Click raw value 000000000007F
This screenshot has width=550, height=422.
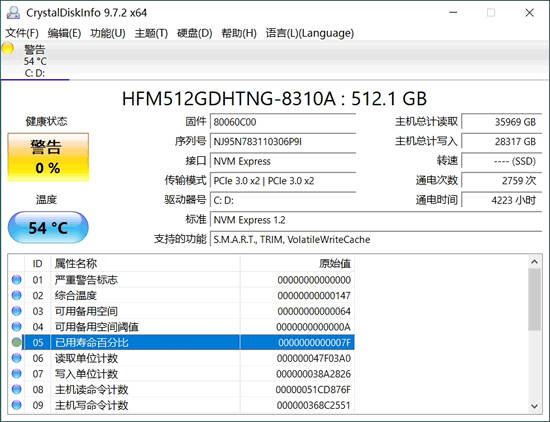coord(315,342)
